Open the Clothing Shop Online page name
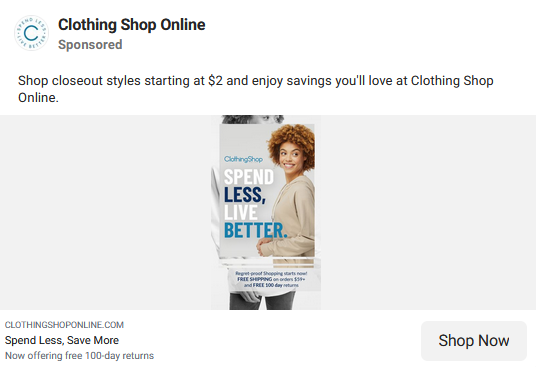Image resolution: width=536 pixels, height=367 pixels. pos(132,25)
